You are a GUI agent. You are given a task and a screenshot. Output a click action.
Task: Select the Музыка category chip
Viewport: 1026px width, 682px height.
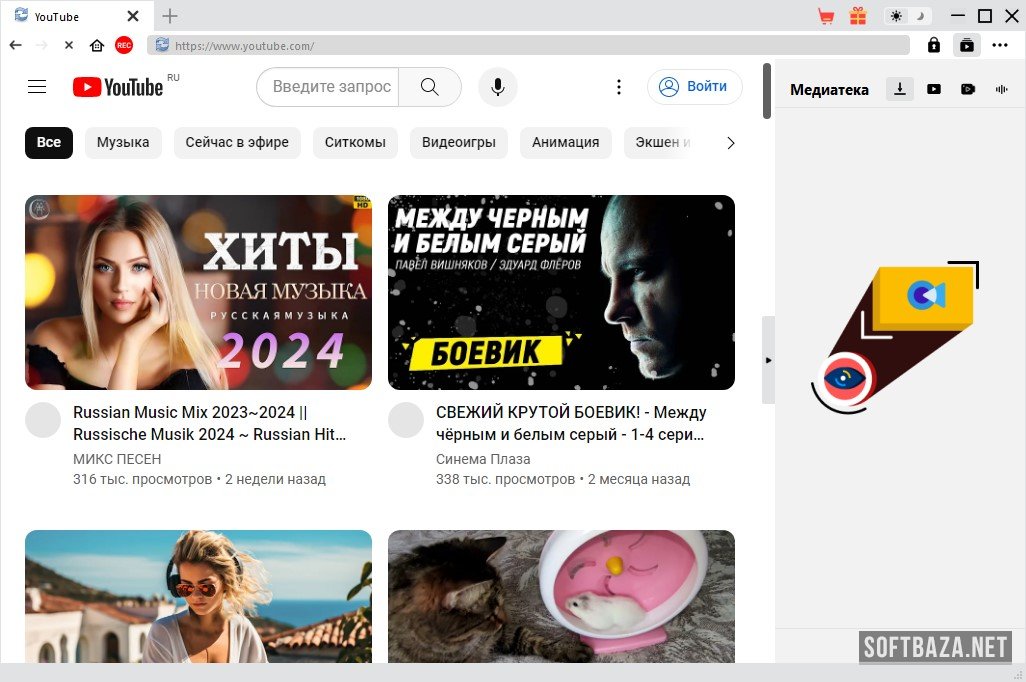click(123, 142)
